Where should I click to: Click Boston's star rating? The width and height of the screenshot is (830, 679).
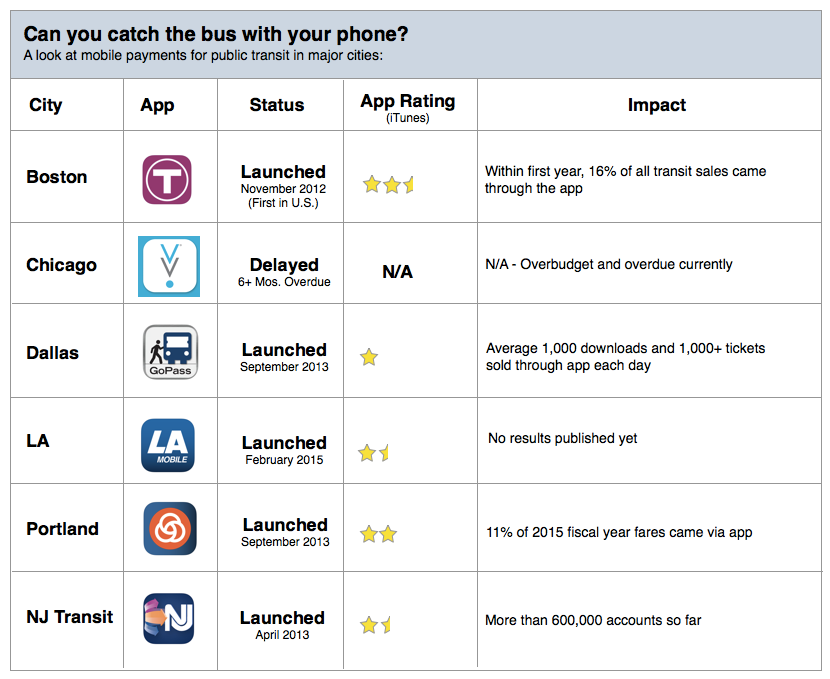tap(388, 184)
